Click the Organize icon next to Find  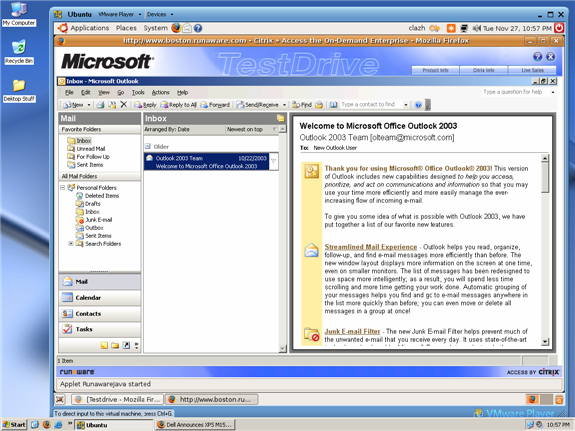[319, 105]
